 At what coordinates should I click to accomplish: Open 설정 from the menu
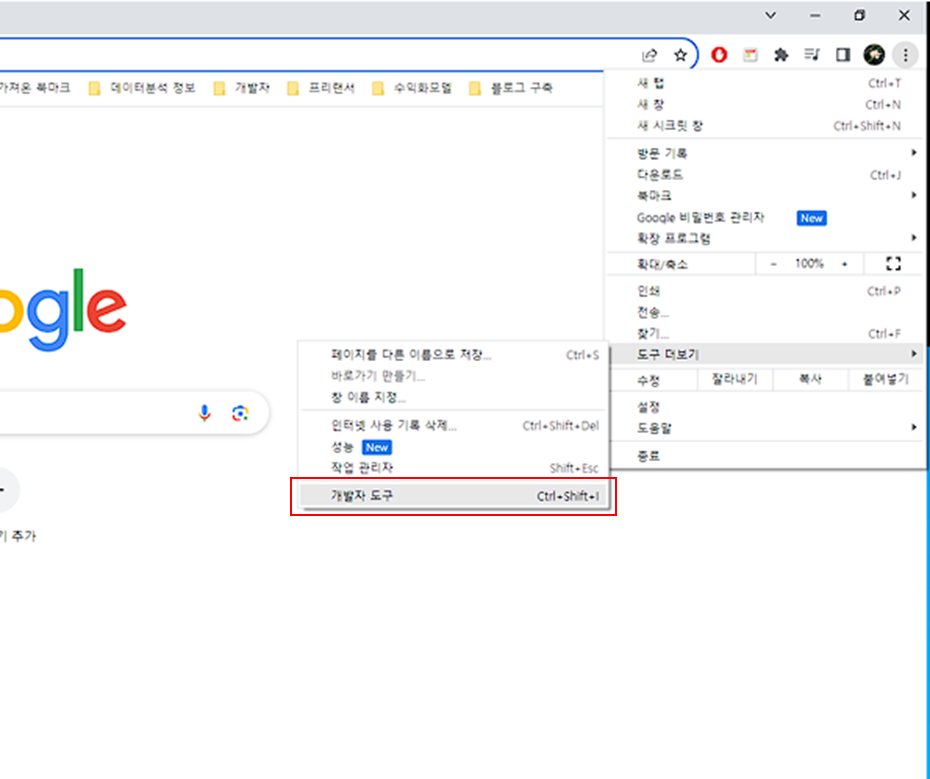click(x=766, y=406)
